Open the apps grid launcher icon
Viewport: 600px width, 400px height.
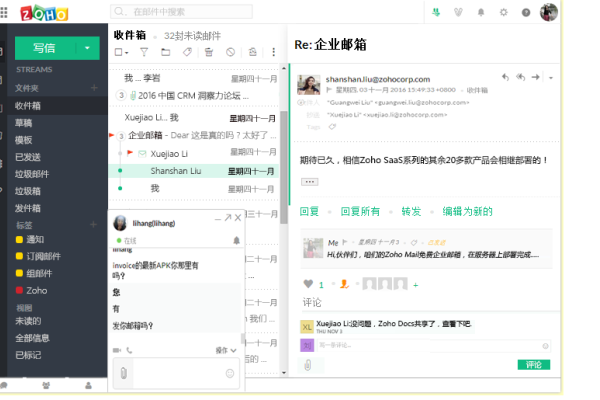point(3,13)
